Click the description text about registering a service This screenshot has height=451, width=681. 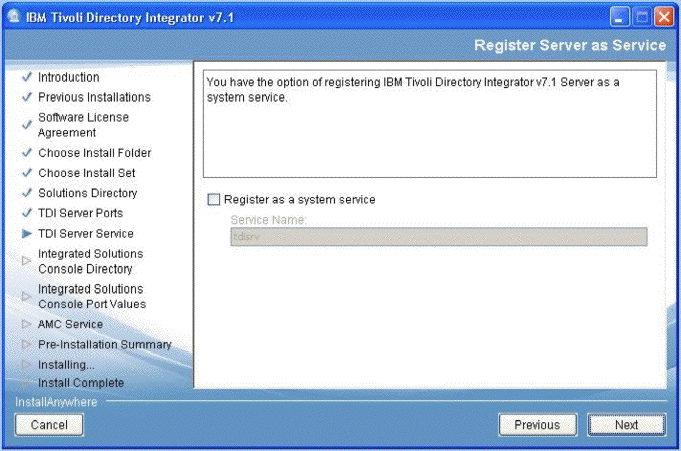pos(413,90)
